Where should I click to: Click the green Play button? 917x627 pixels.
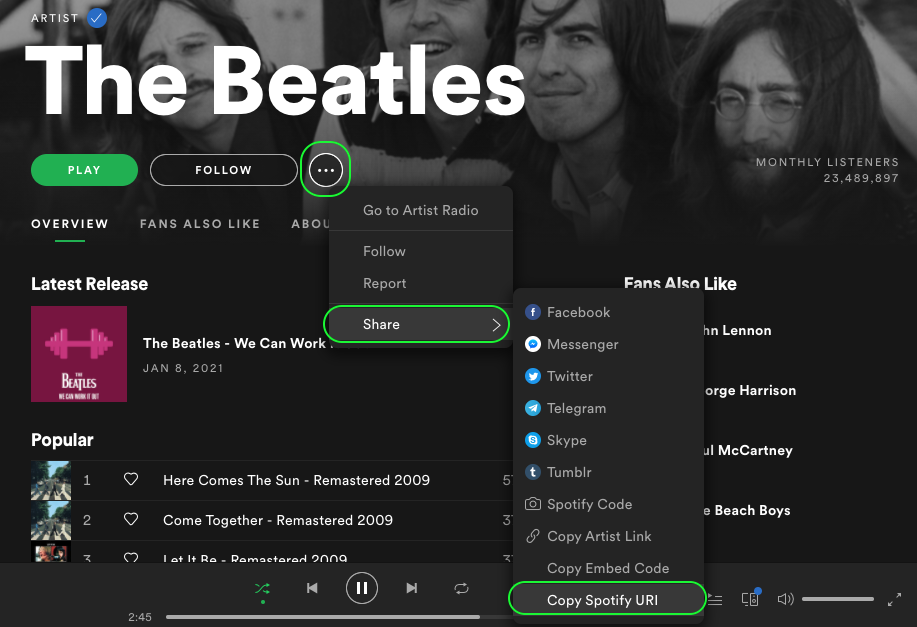pyautogui.click(x=84, y=170)
